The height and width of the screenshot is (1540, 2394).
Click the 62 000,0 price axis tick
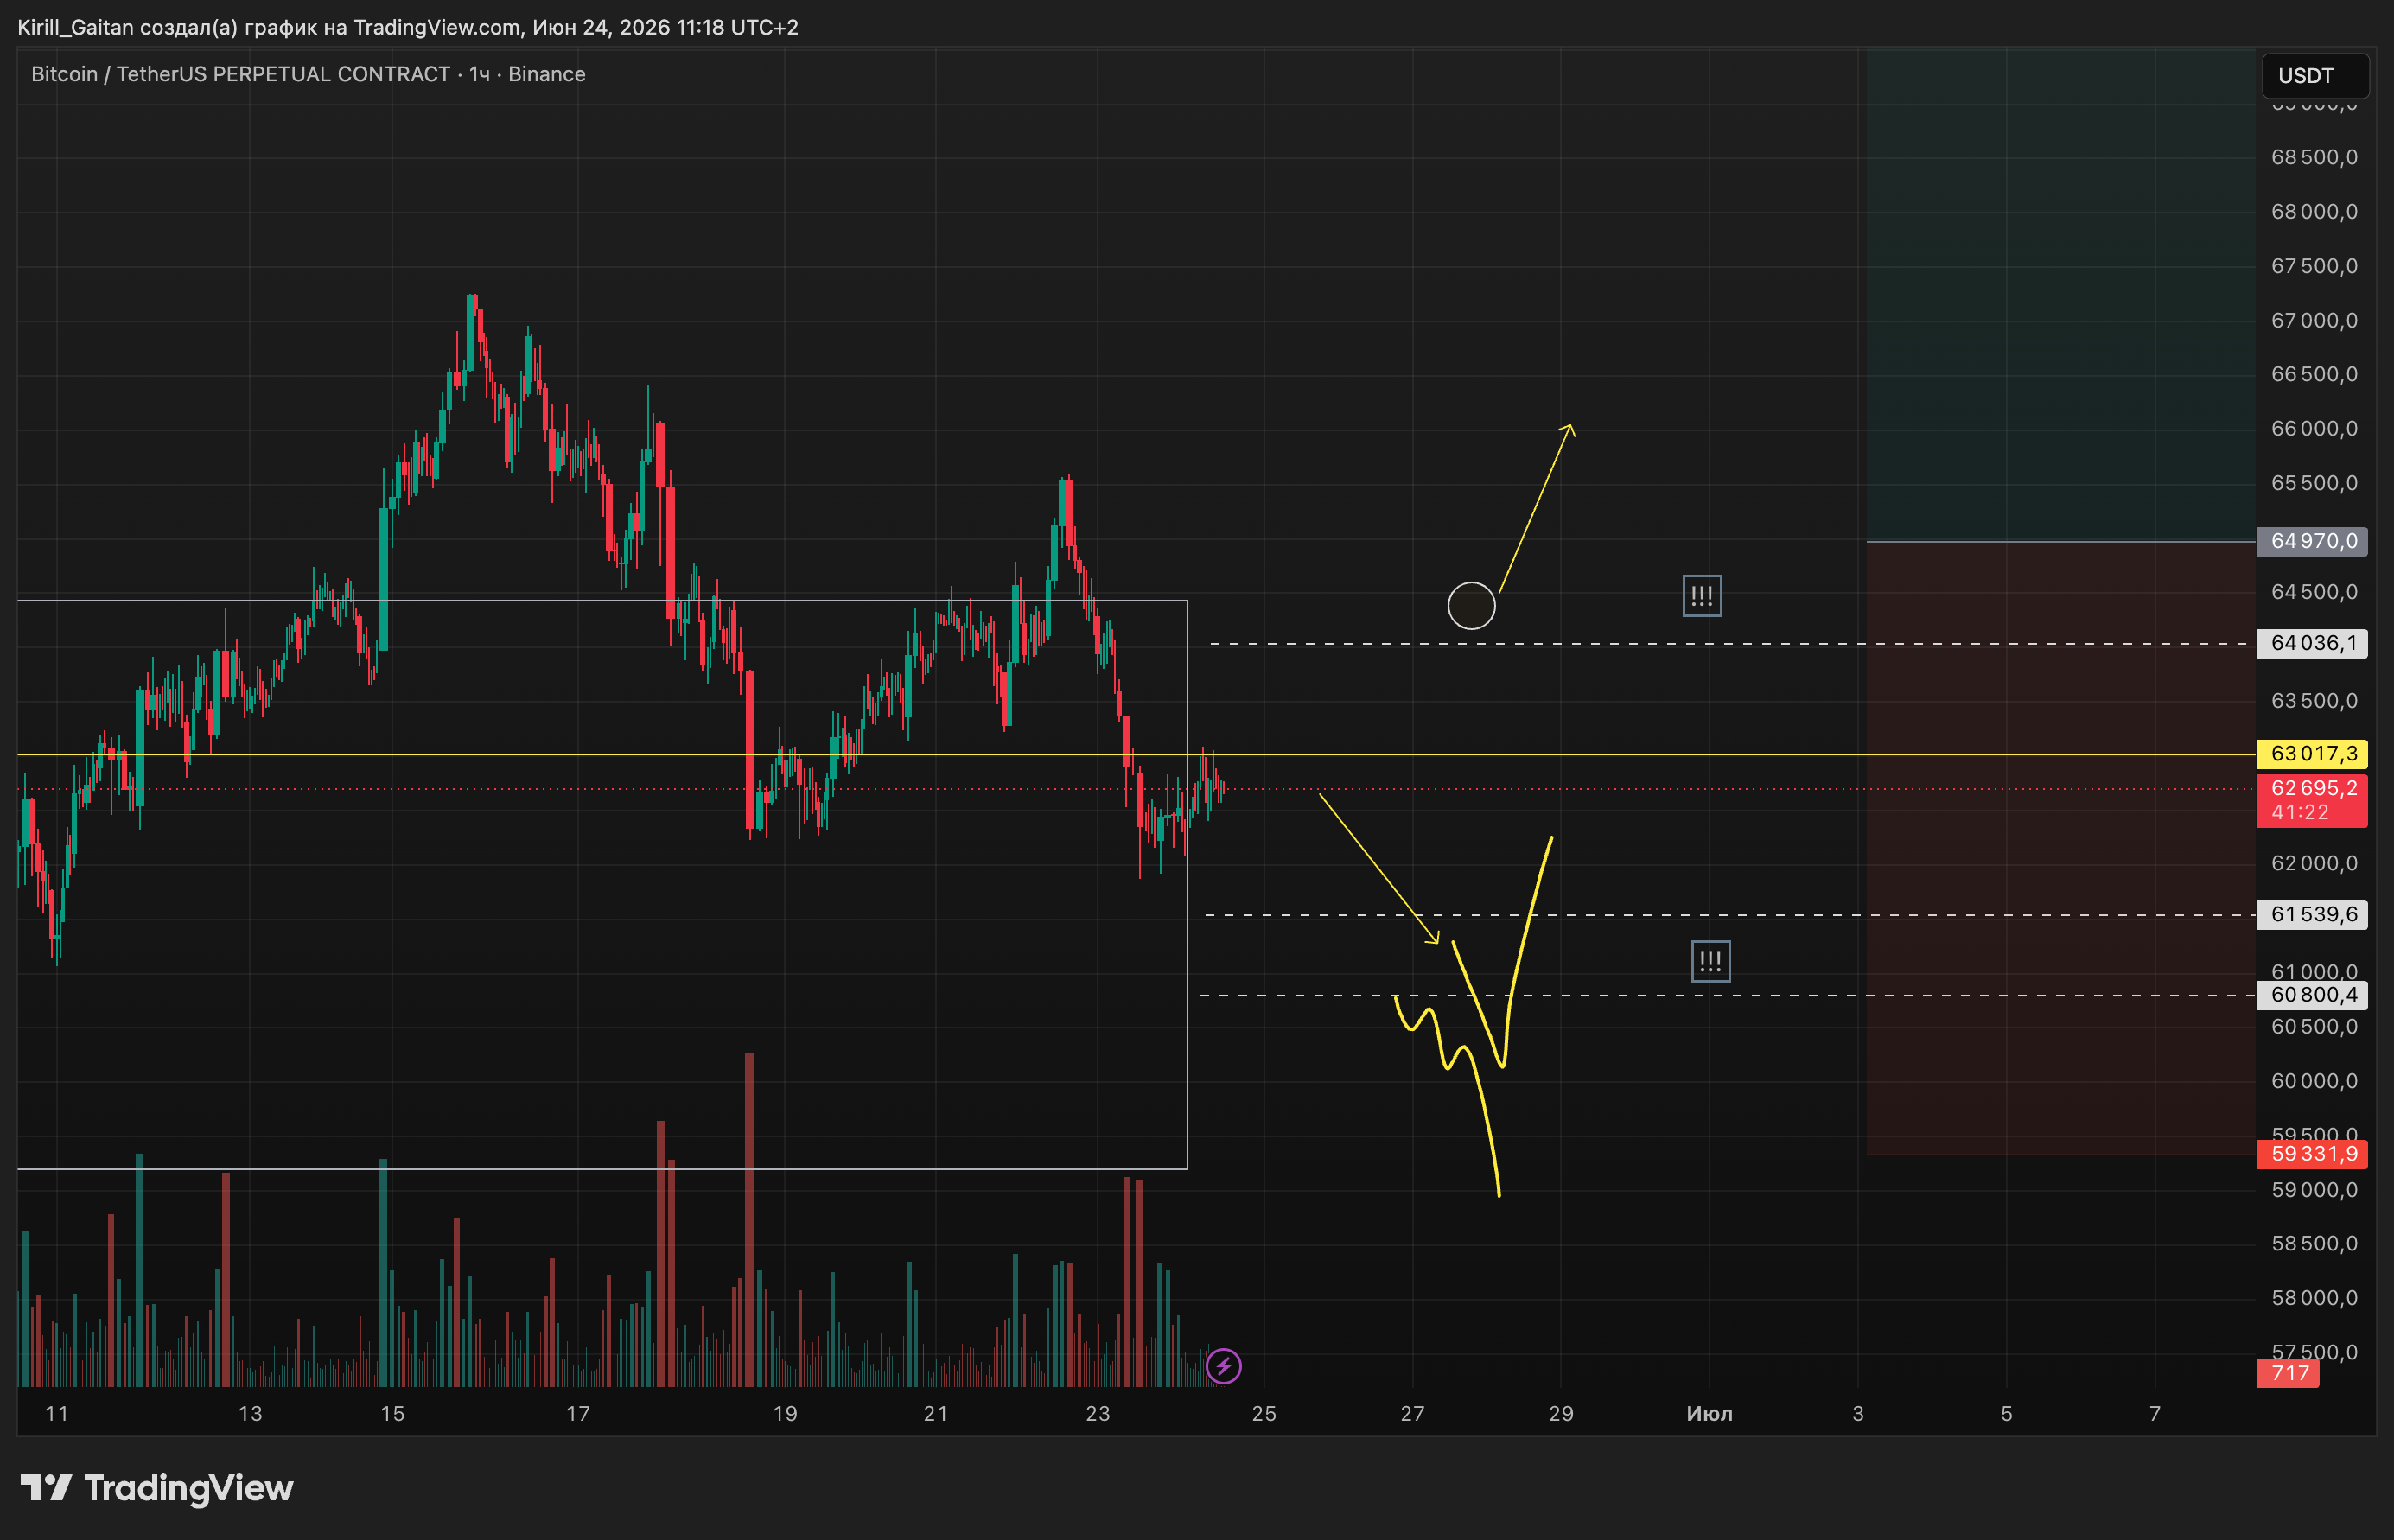coord(2314,863)
